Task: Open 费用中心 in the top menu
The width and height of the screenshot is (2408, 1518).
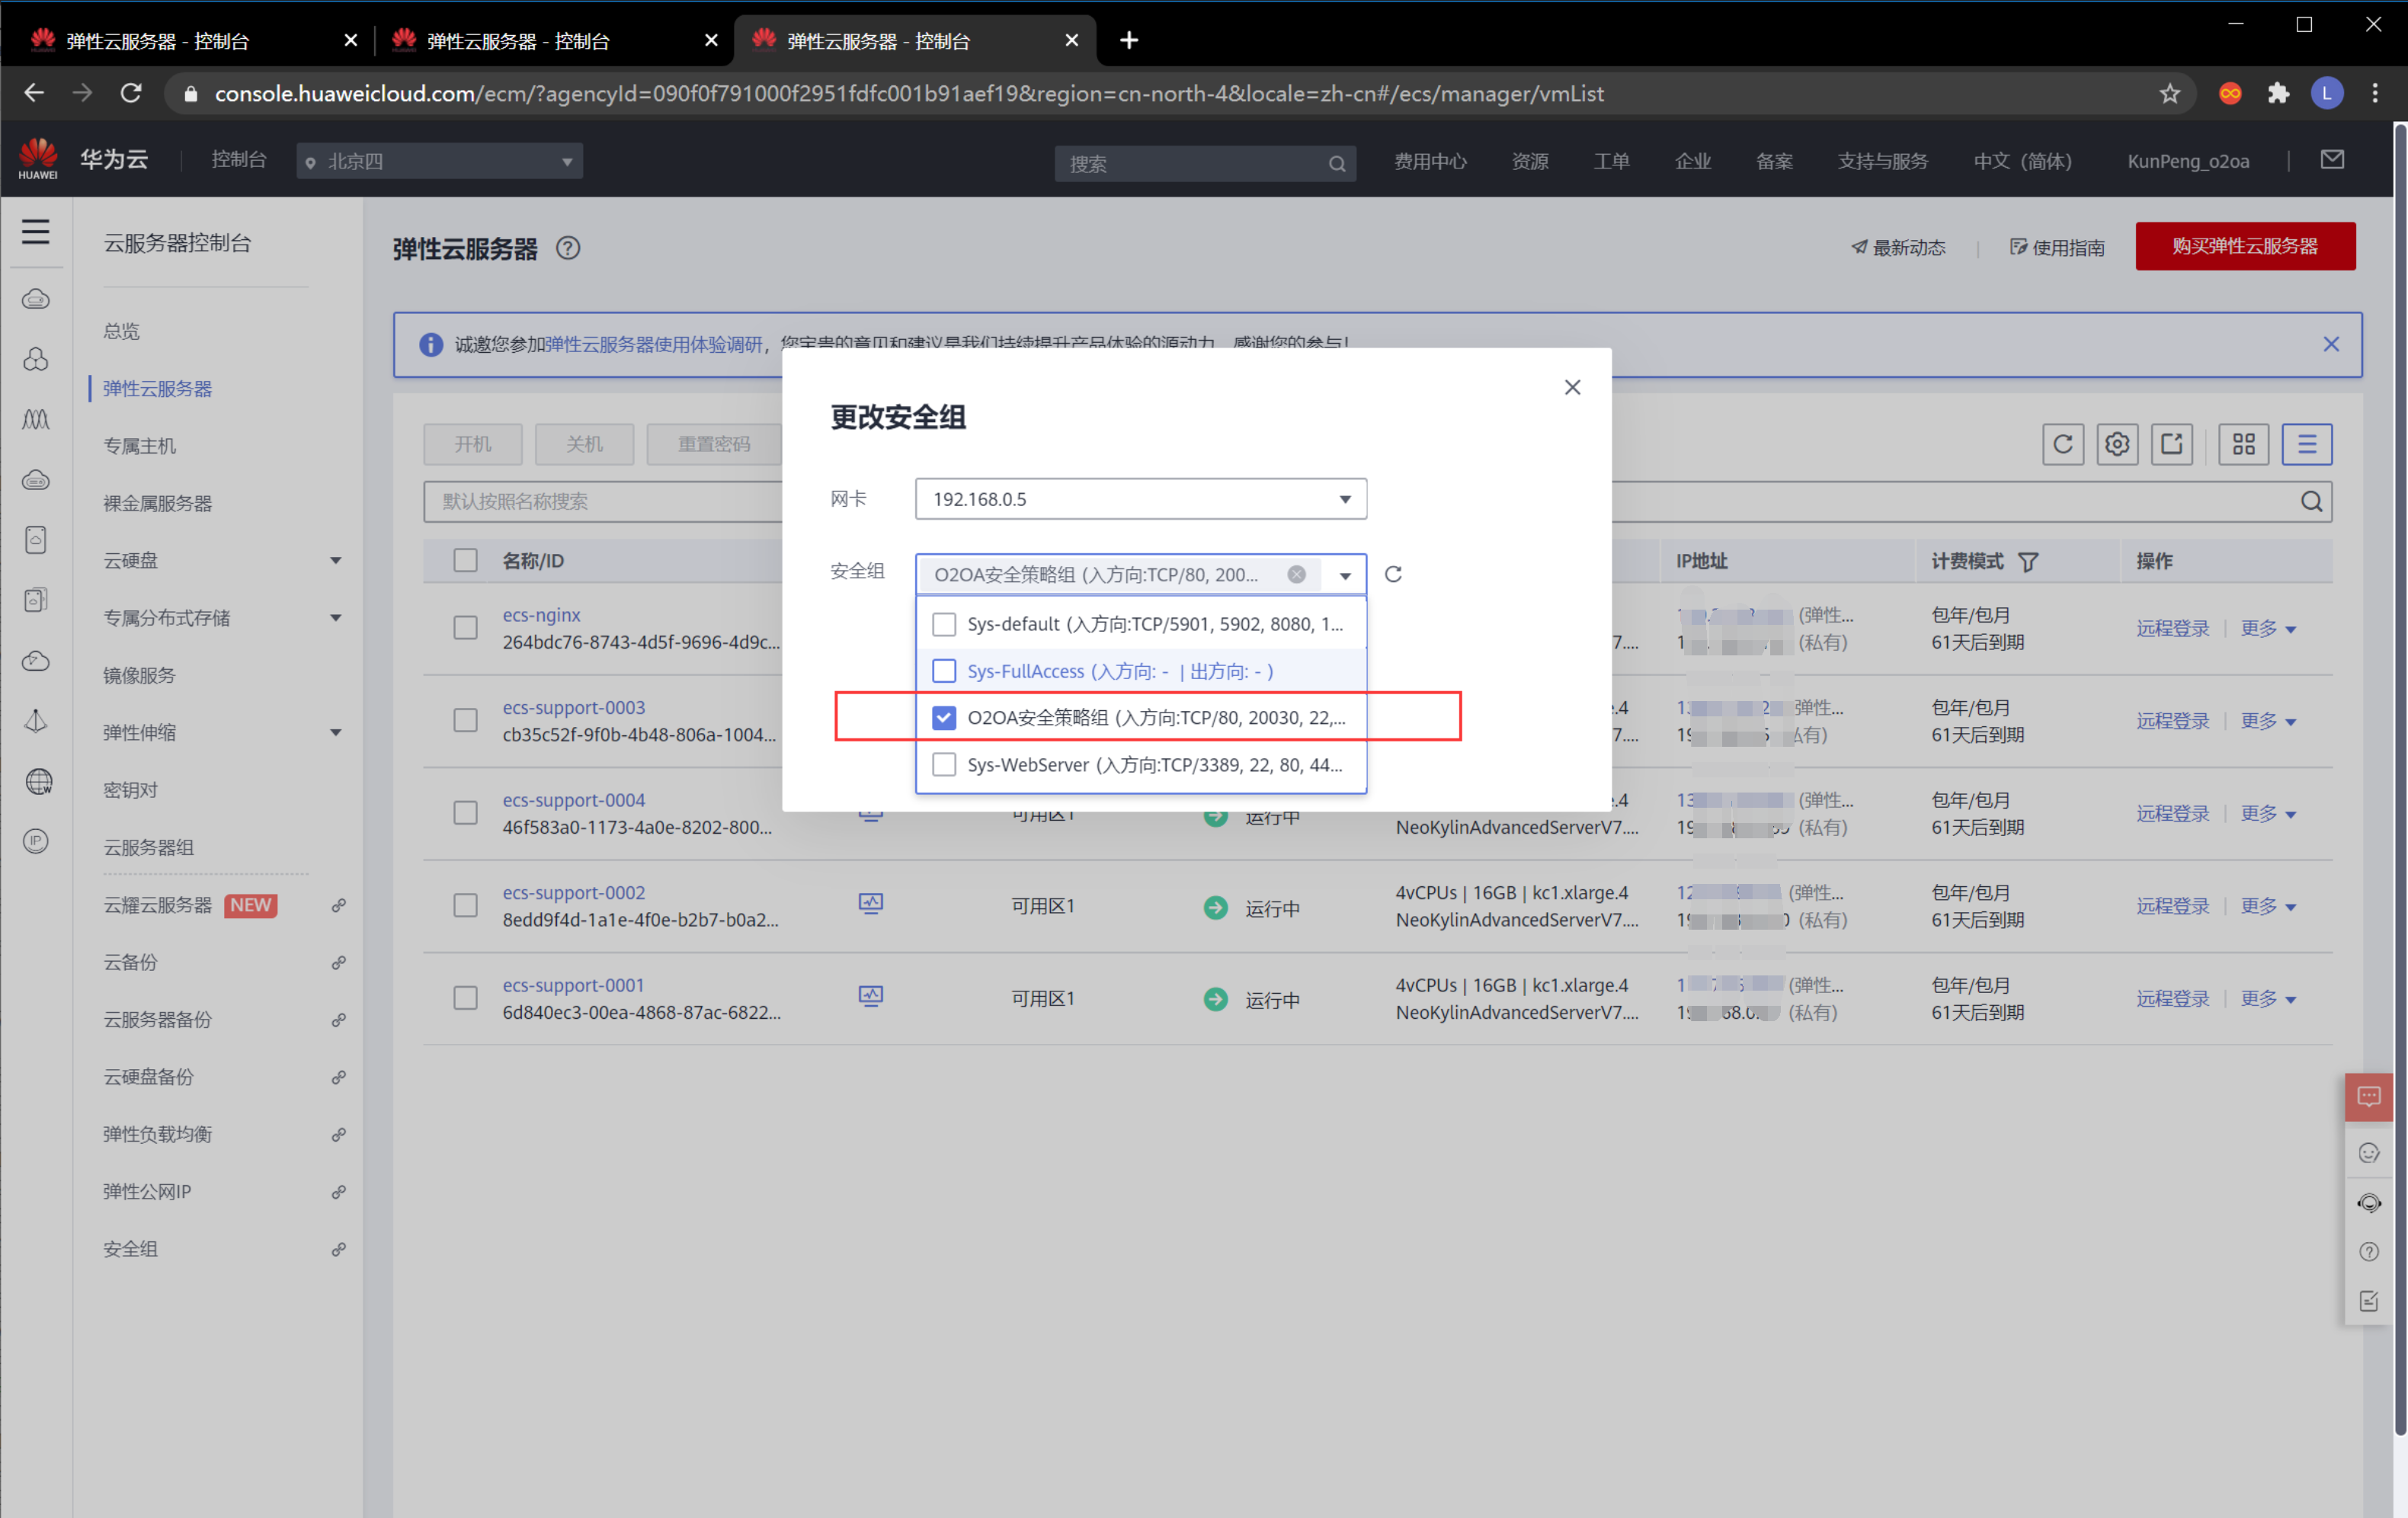Action: coord(1430,161)
